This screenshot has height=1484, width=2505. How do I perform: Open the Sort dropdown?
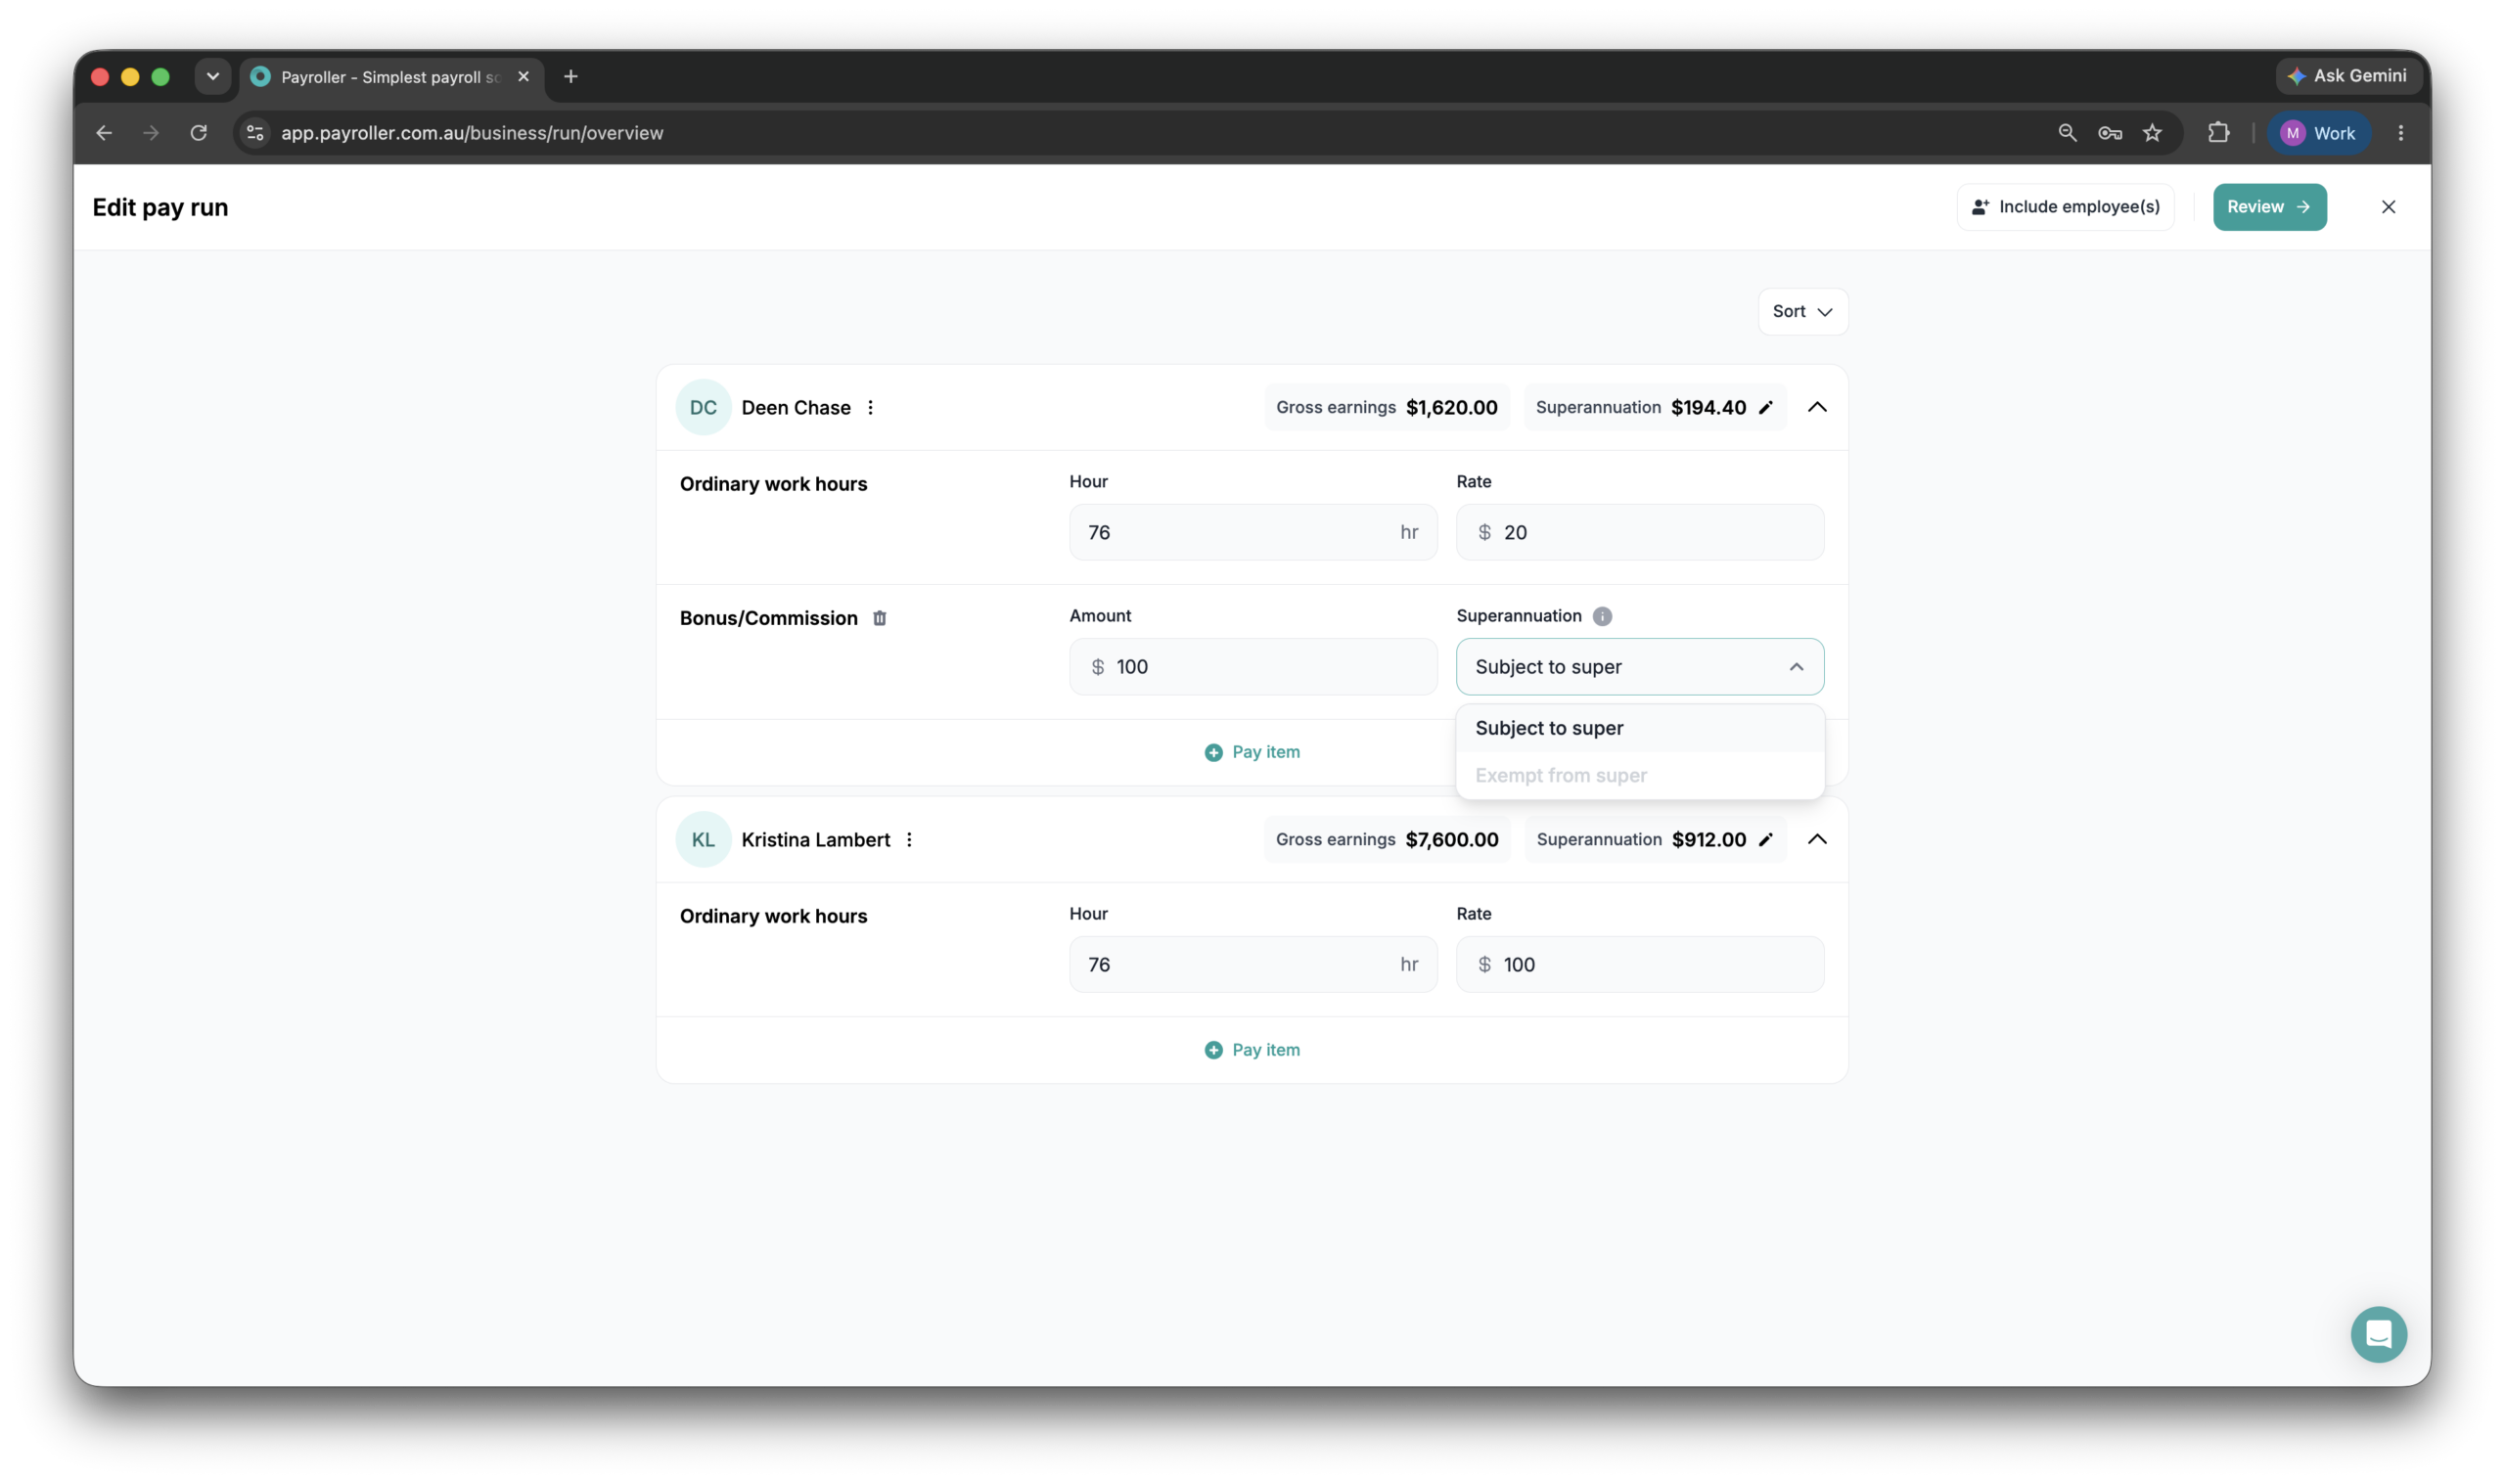pyautogui.click(x=1802, y=312)
